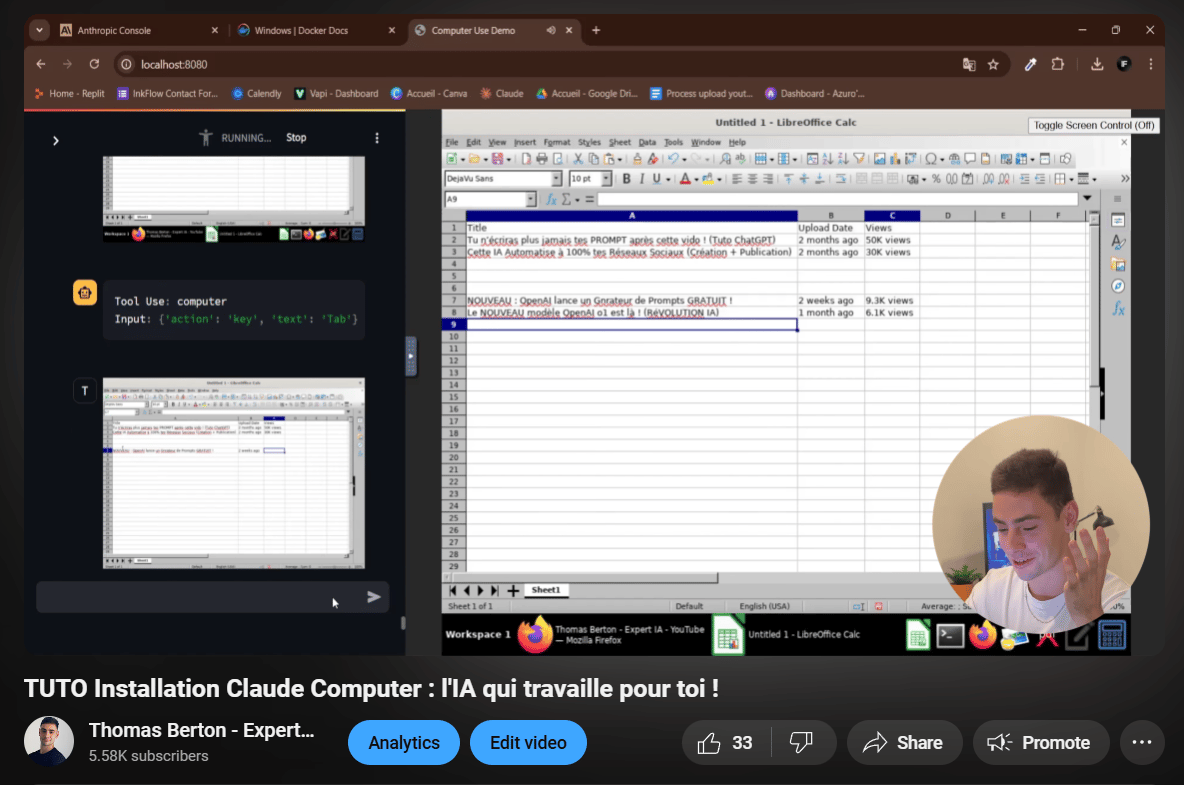Open the Data menu in Calc
1184x785 pixels.
(647, 142)
